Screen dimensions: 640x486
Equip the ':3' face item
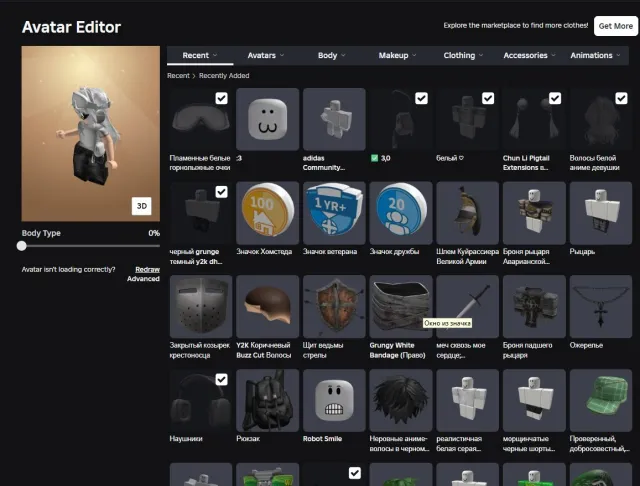click(x=267, y=119)
